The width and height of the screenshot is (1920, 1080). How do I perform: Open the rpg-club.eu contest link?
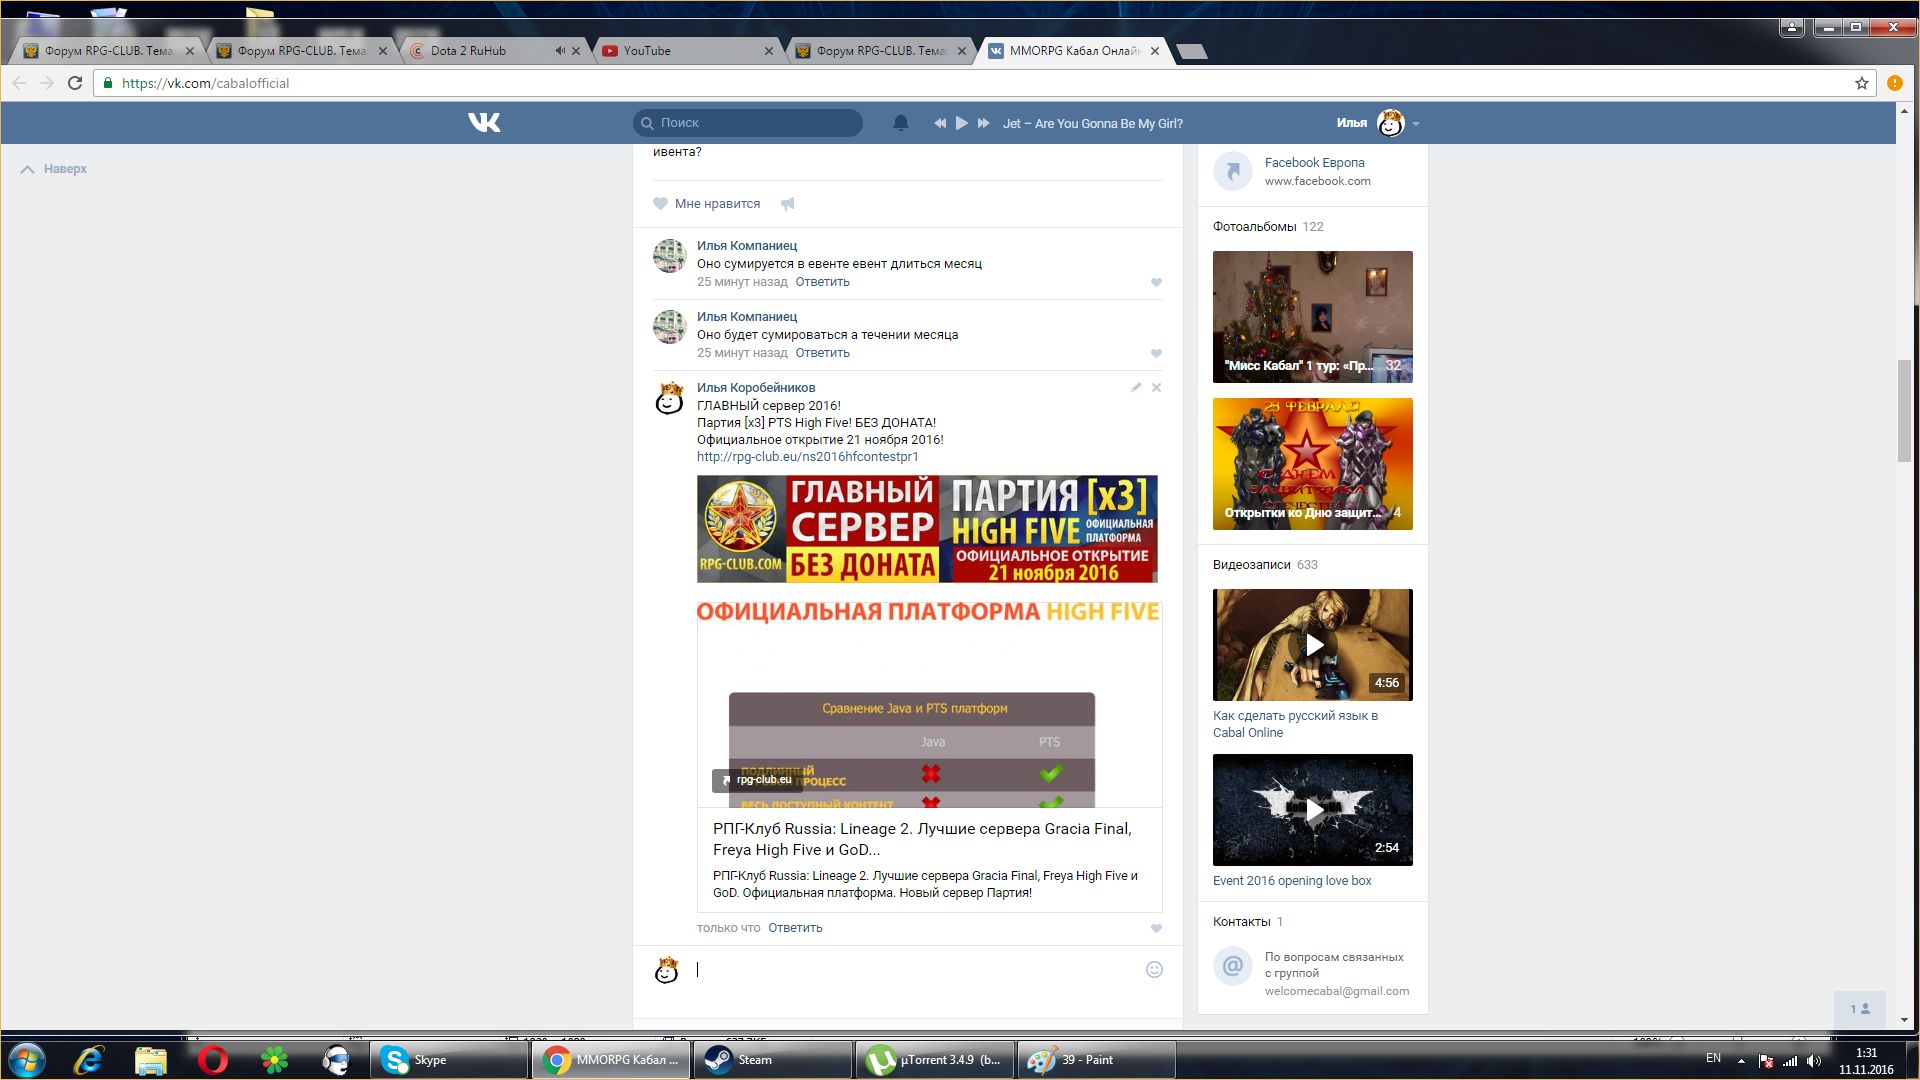pyautogui.click(x=807, y=457)
